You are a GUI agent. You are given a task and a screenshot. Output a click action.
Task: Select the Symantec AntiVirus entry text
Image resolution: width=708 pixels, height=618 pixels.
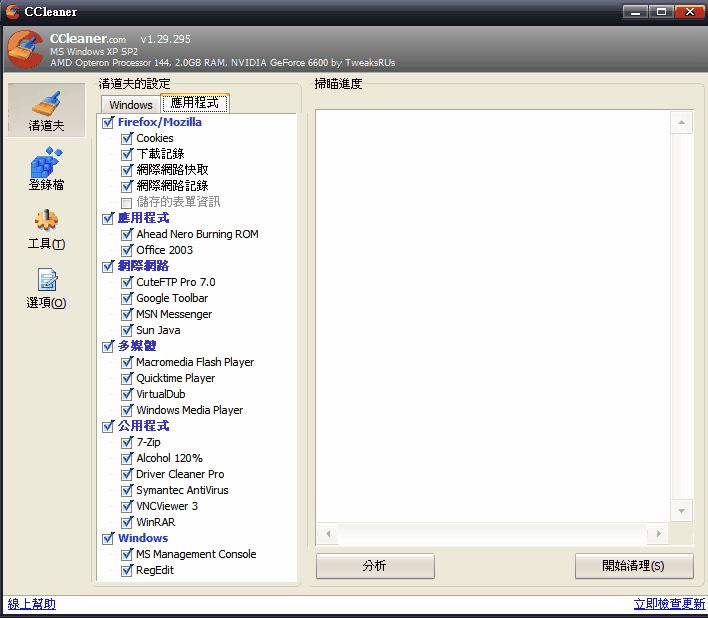(182, 490)
